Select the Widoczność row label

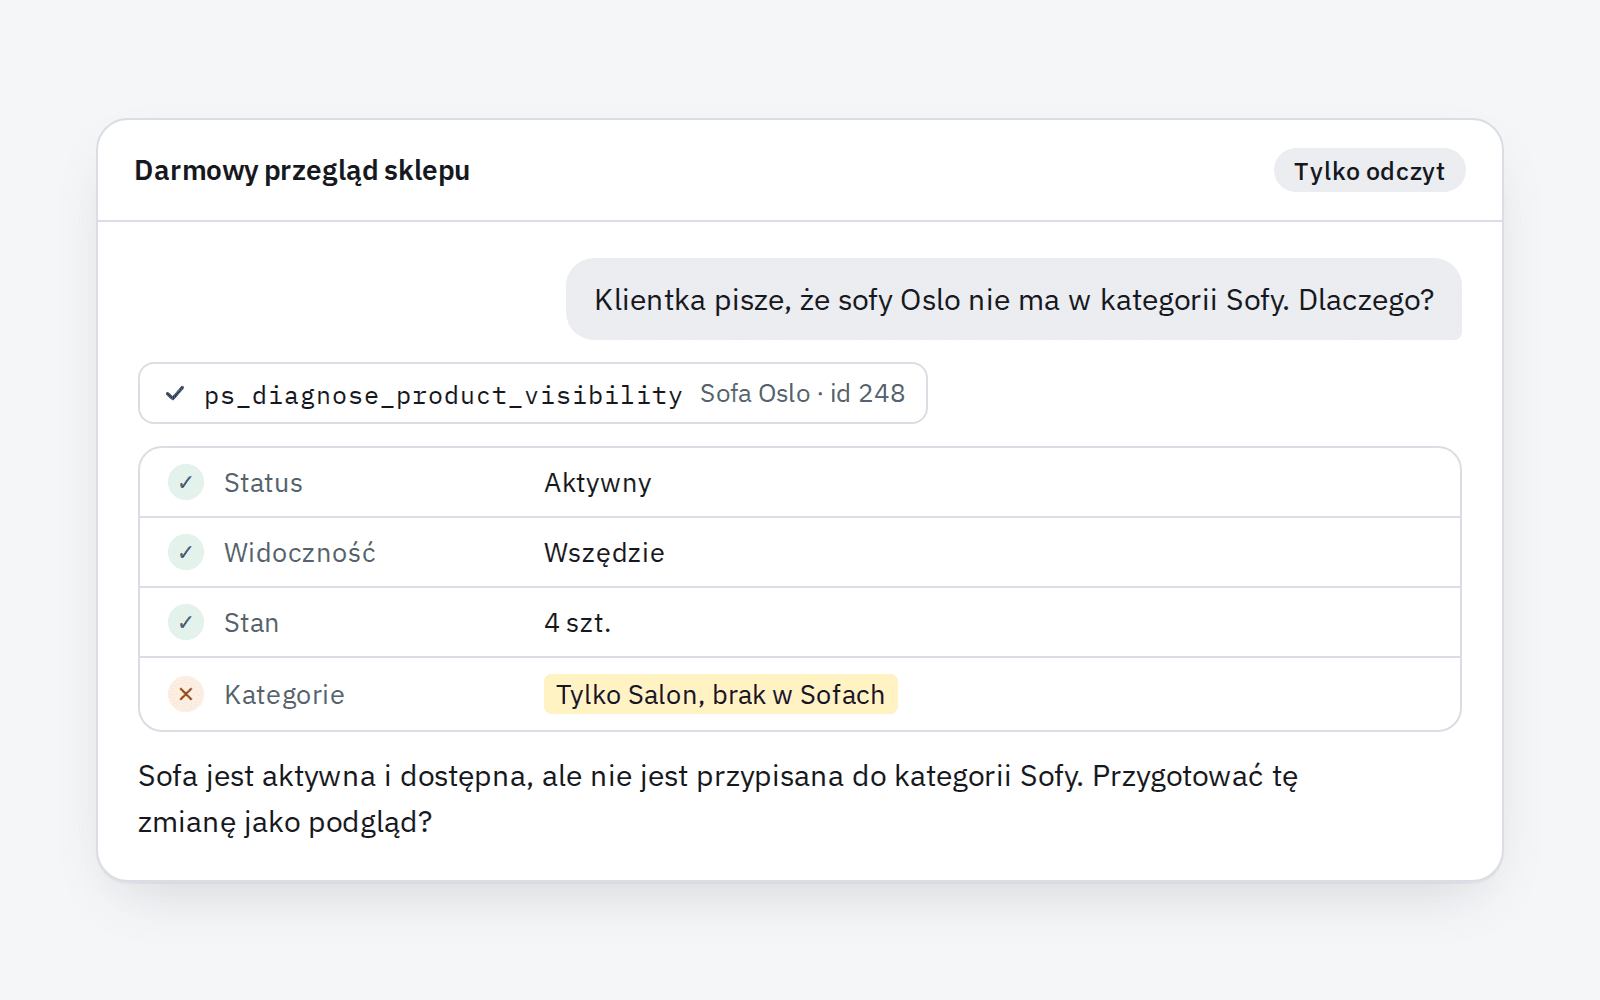point(300,553)
